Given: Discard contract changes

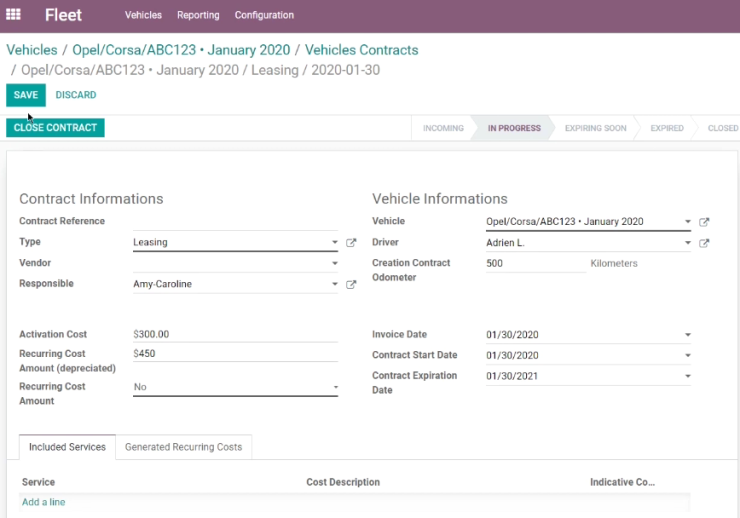Looking at the screenshot, I should (x=76, y=95).
